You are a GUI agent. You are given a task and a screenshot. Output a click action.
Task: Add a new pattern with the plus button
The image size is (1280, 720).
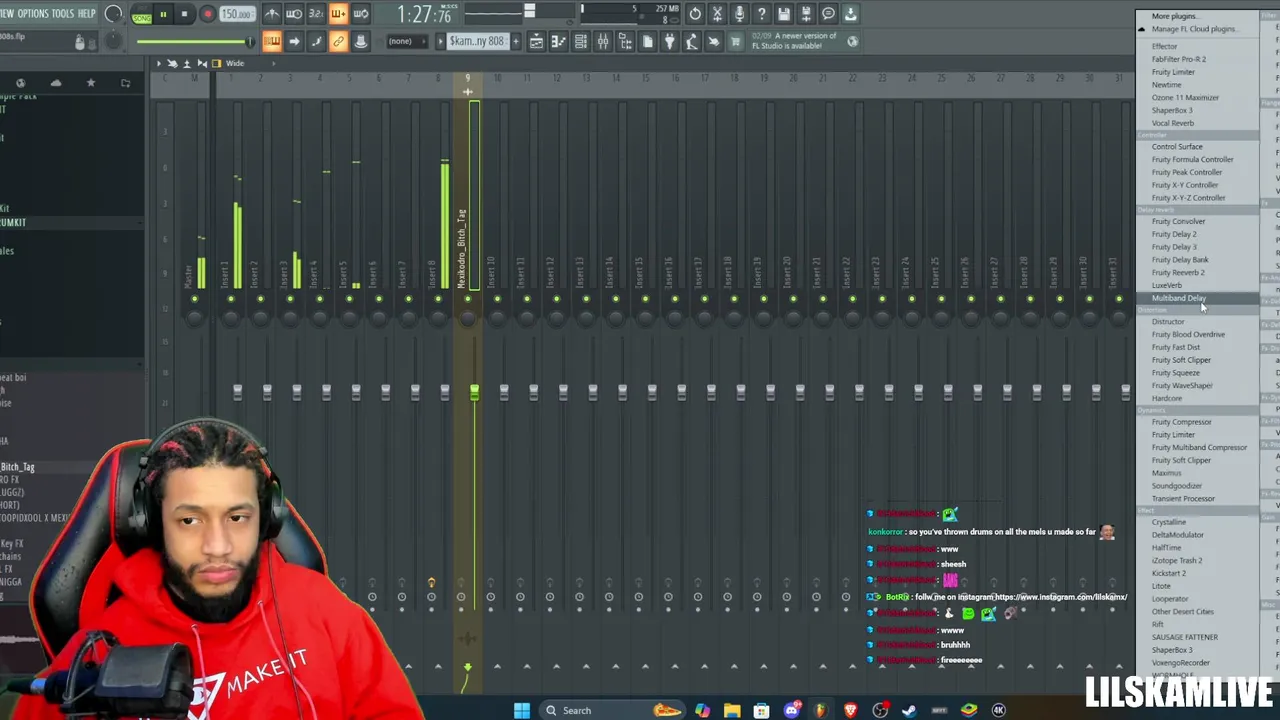coord(516,41)
